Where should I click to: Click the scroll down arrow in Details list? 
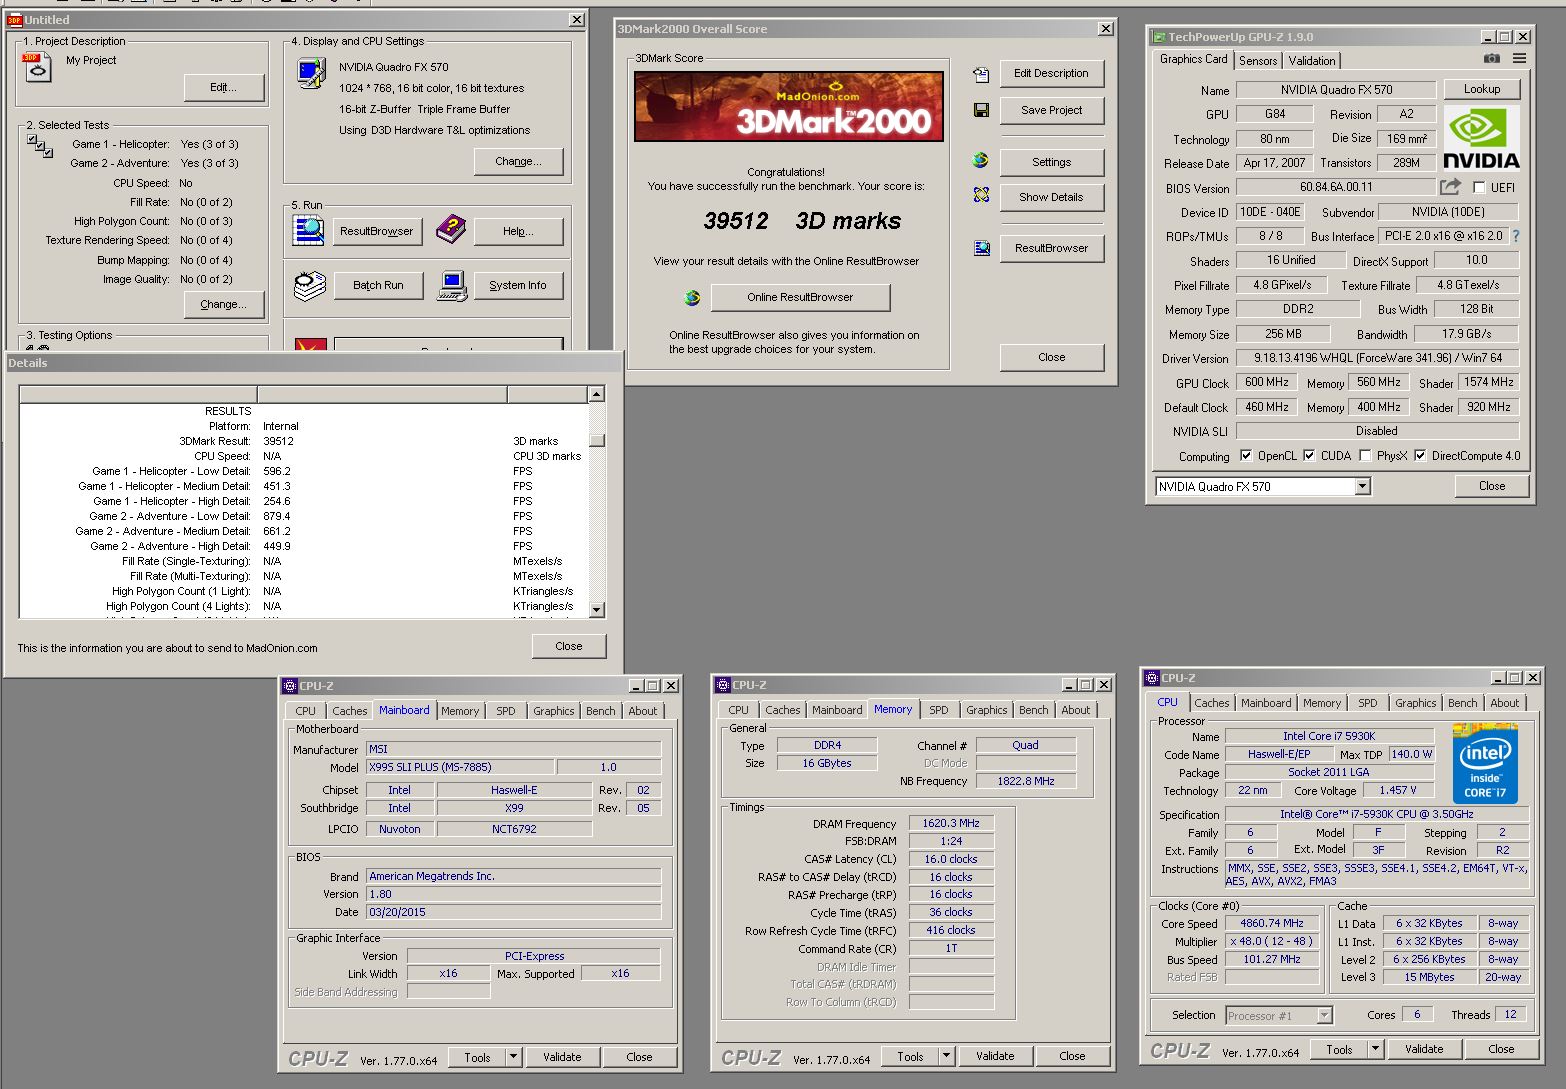coord(597,609)
